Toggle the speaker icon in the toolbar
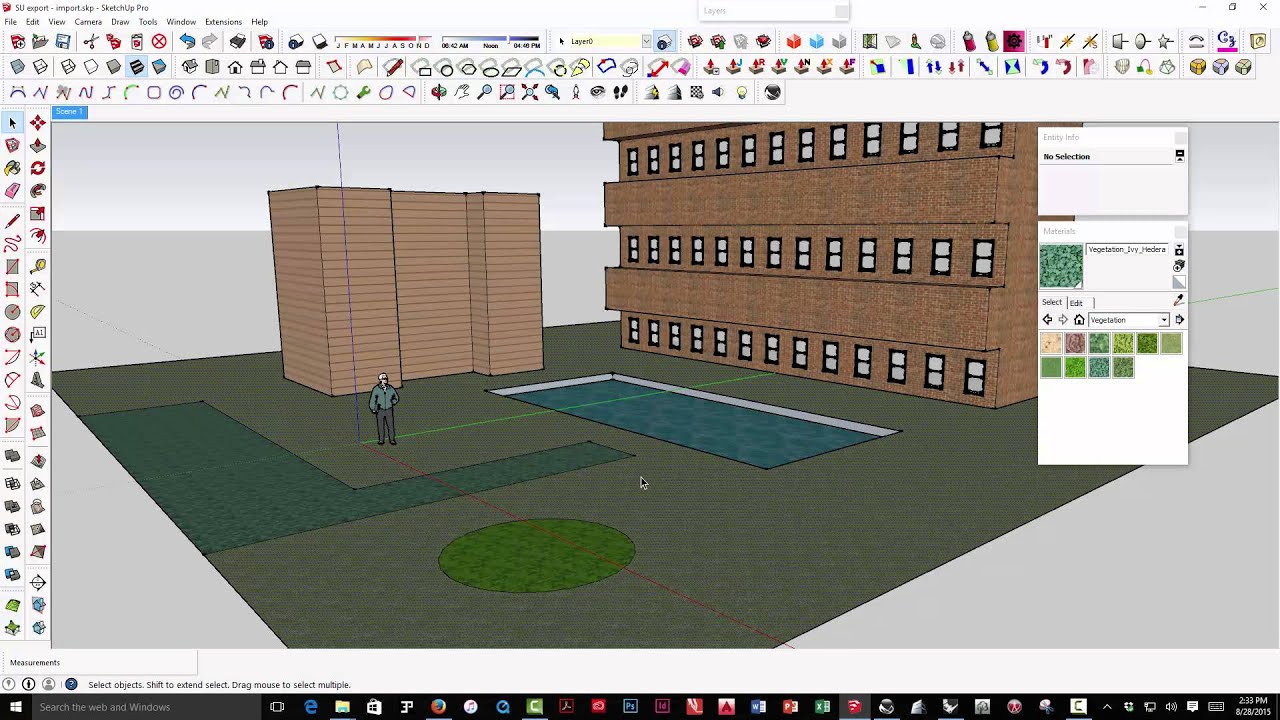 click(x=718, y=92)
